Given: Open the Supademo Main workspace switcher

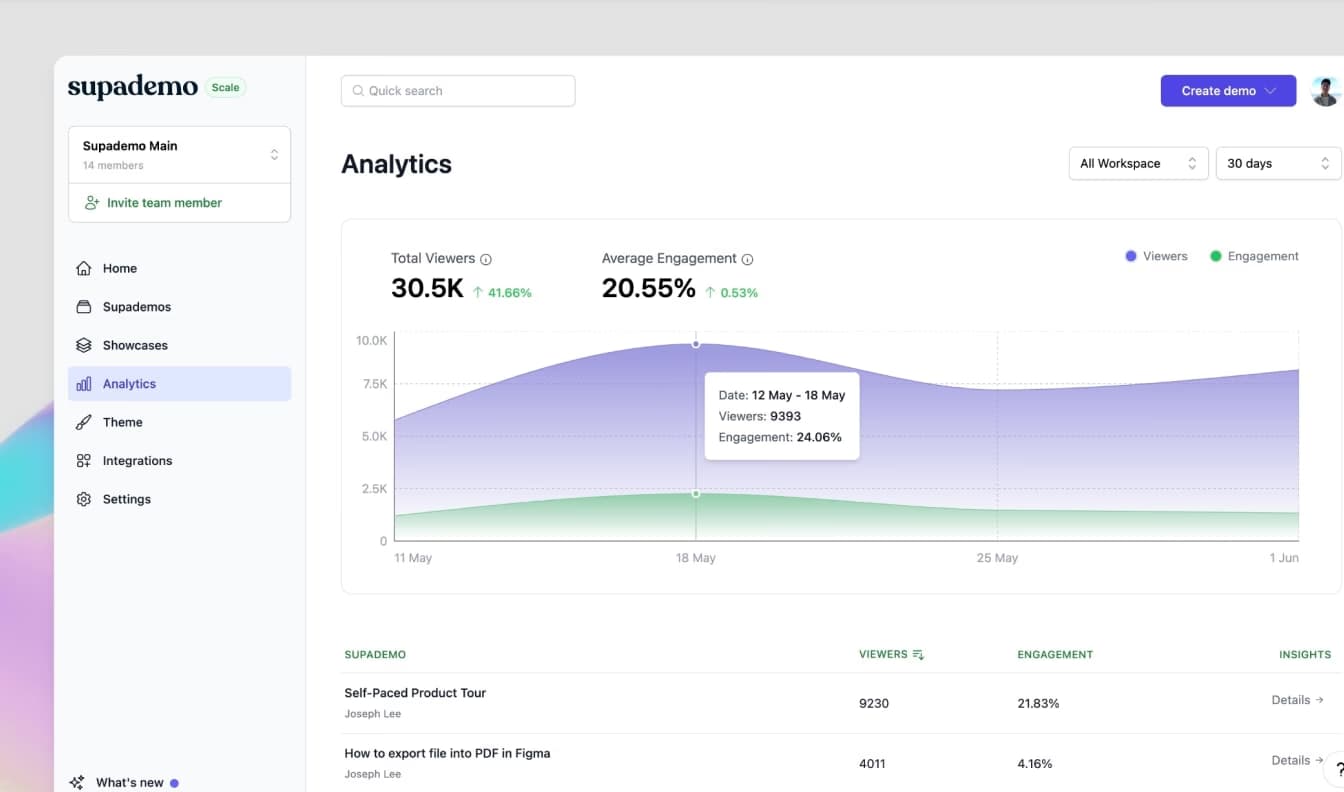Looking at the screenshot, I should coord(178,154).
